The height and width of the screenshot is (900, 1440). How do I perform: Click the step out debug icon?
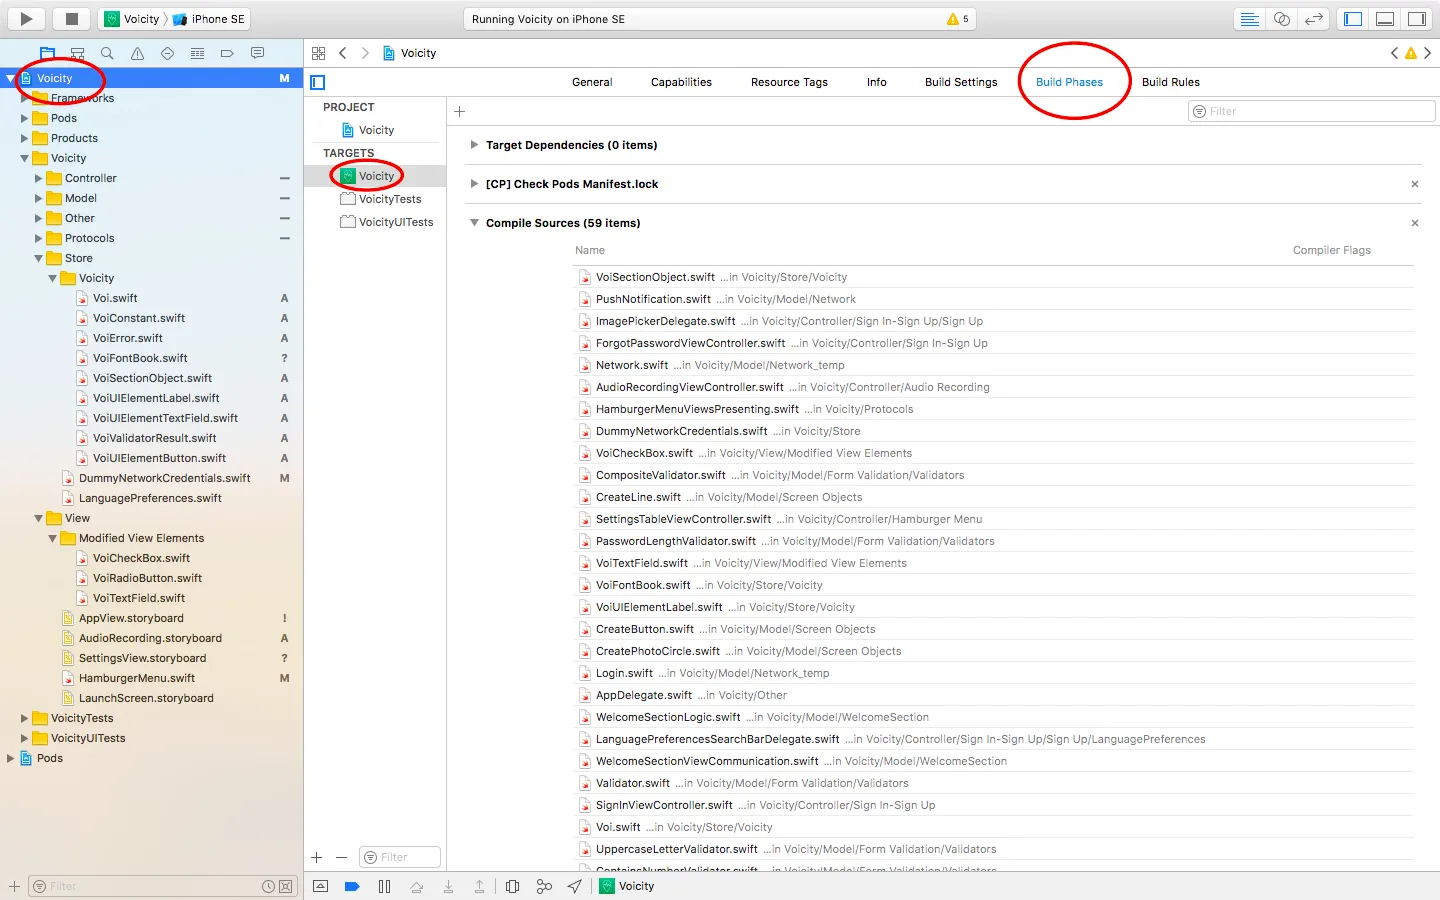click(x=480, y=886)
